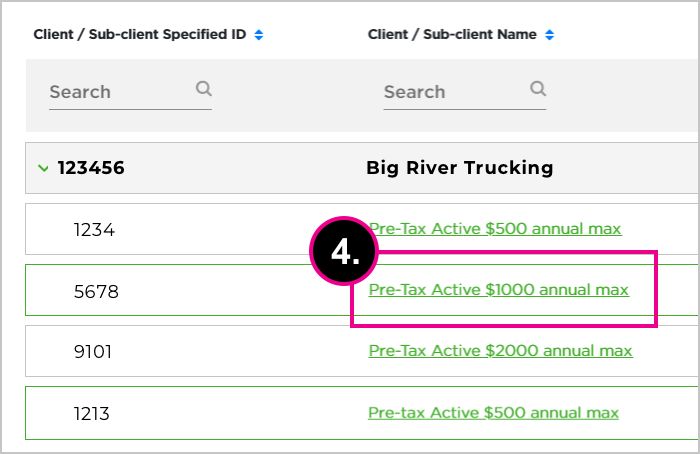Select sub-client ID 1213 cell
The image size is (700, 454).
pos(94,414)
